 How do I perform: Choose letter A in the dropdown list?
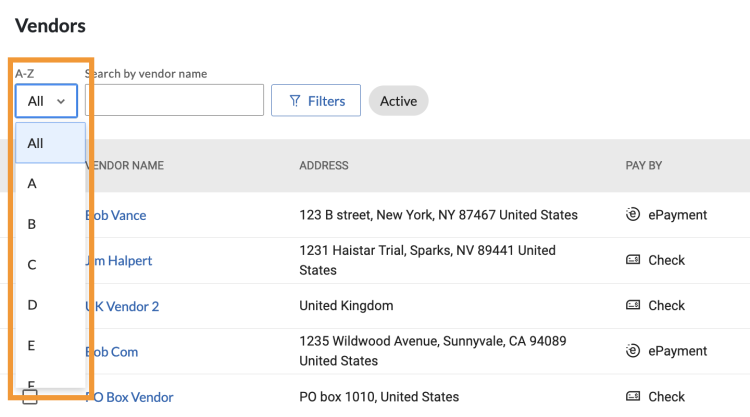click(50, 184)
